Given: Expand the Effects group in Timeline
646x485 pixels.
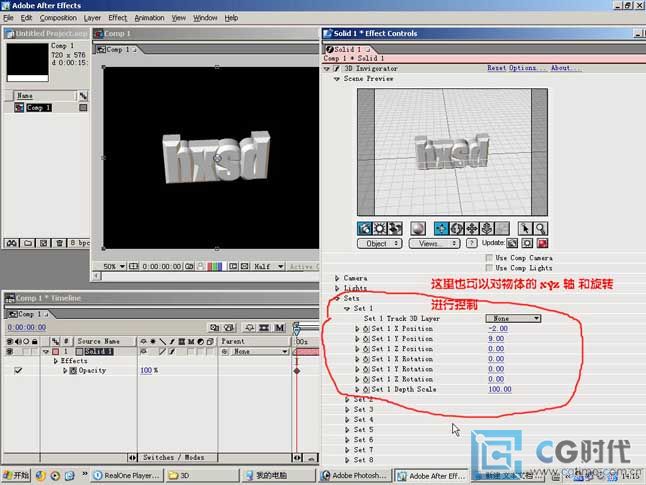Looking at the screenshot, I should click(x=55, y=361).
